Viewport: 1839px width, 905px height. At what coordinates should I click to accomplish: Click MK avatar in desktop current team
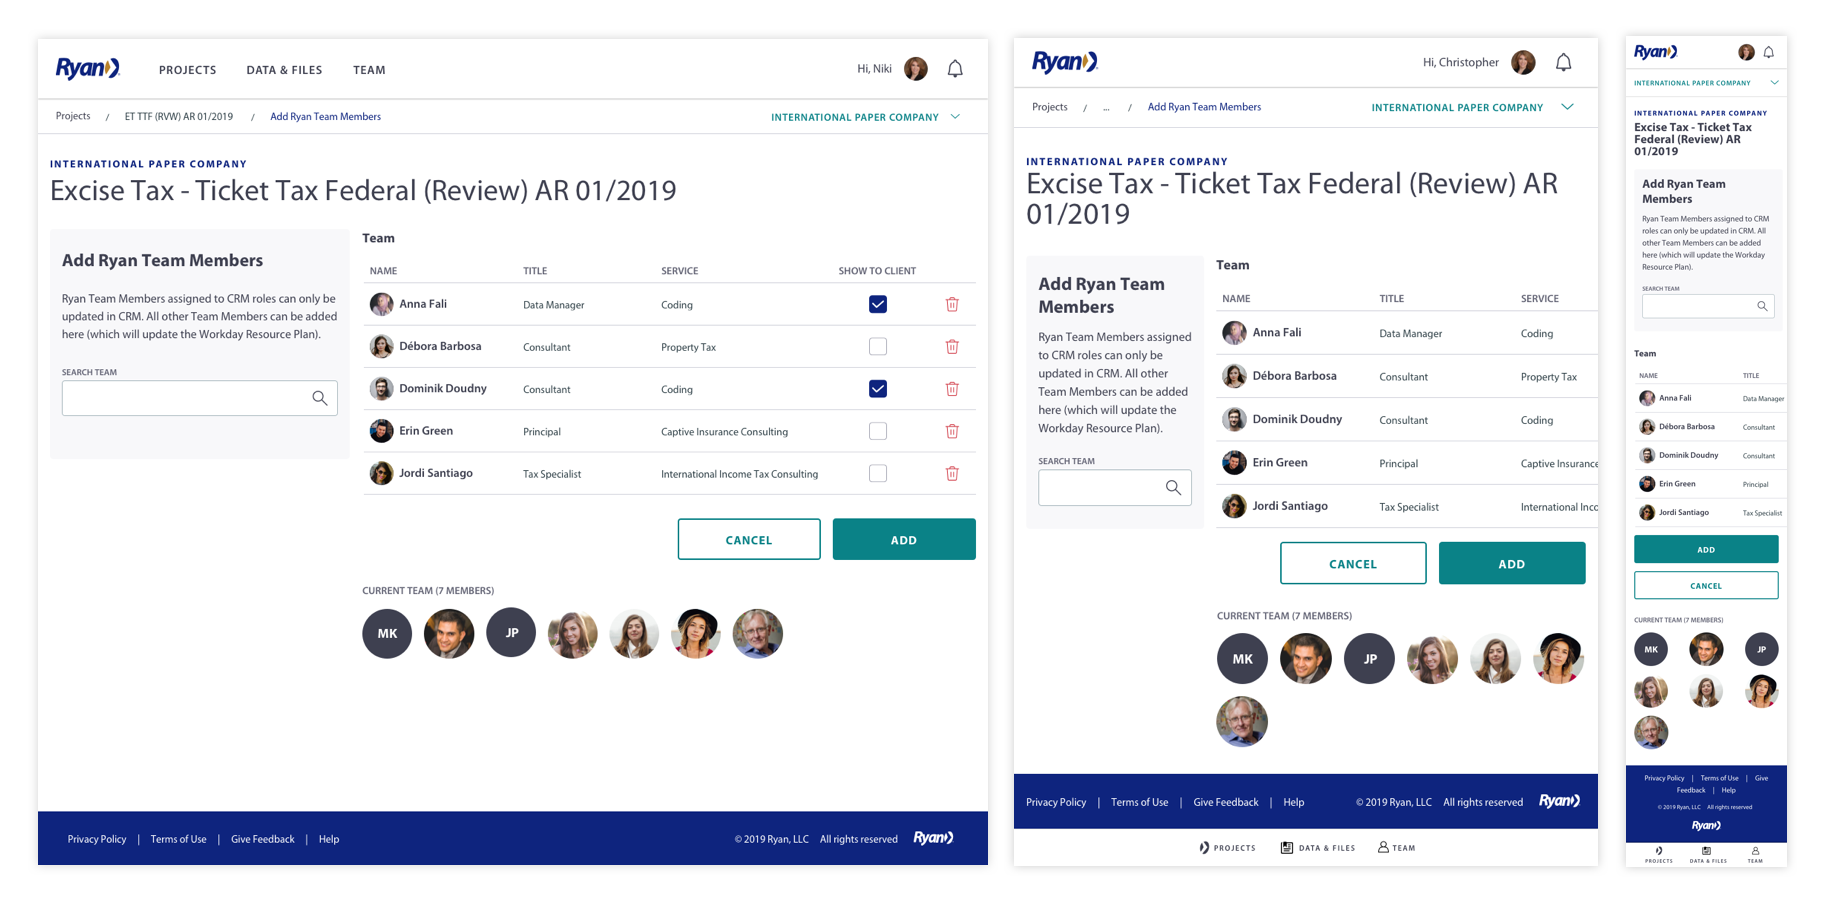[x=387, y=633]
